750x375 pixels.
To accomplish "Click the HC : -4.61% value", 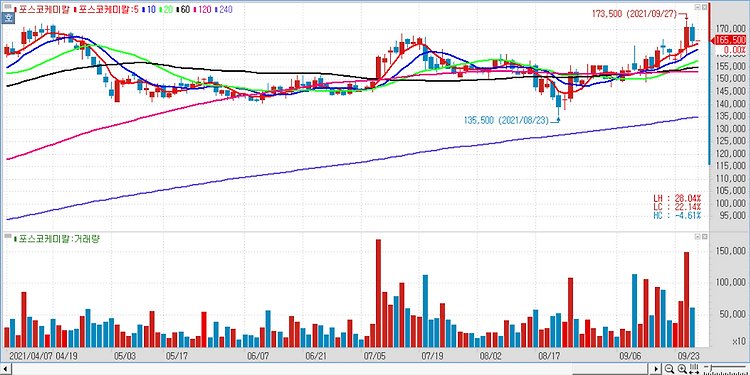I will pos(676,216).
